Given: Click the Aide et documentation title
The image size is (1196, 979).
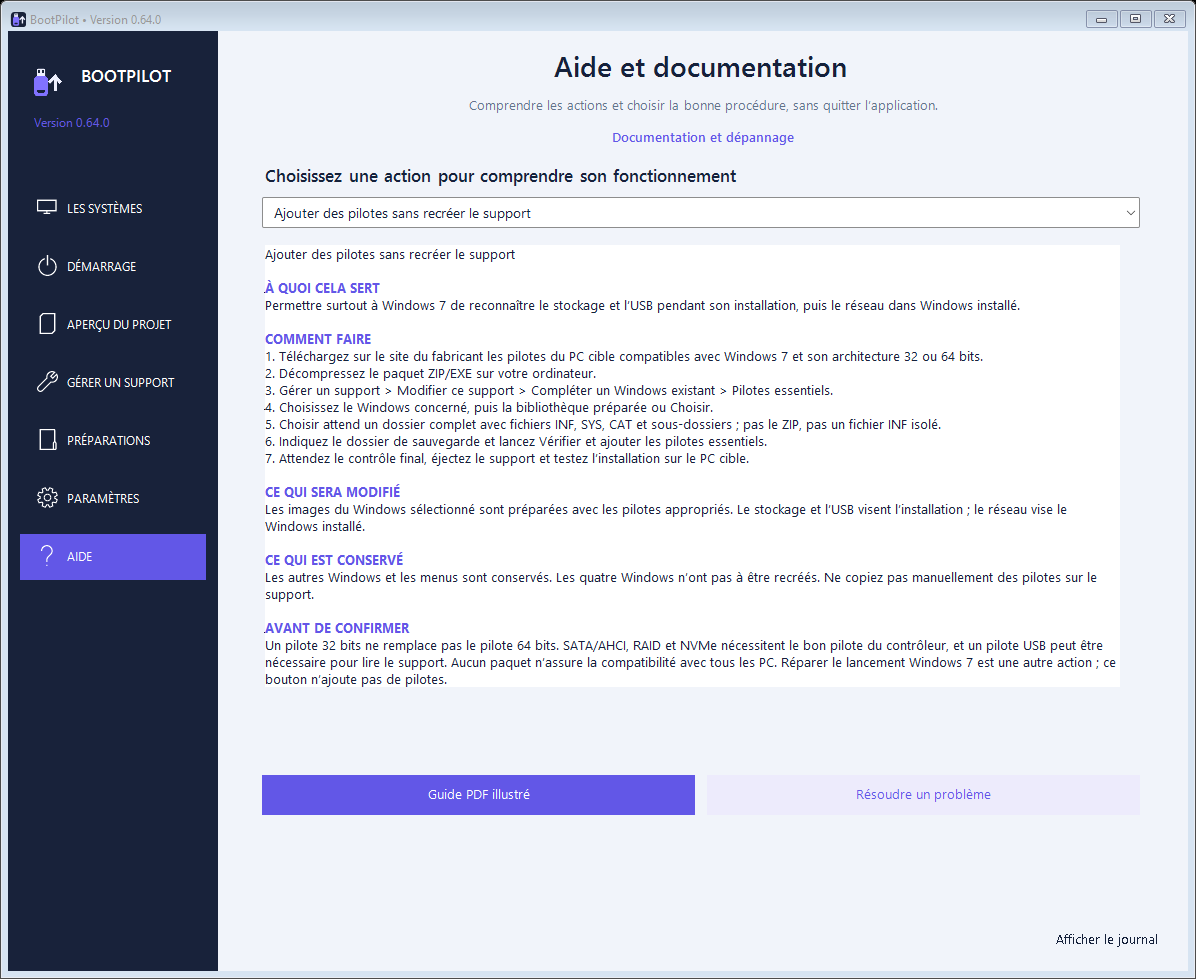Looking at the screenshot, I should click(700, 67).
